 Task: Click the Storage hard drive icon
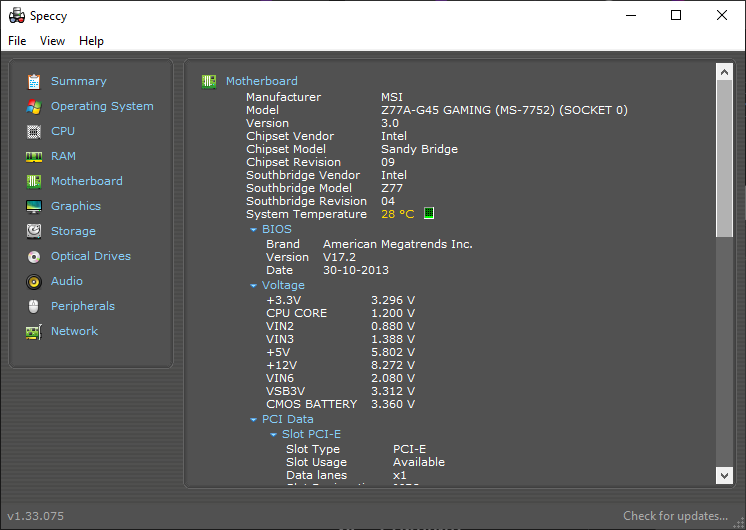[34, 231]
